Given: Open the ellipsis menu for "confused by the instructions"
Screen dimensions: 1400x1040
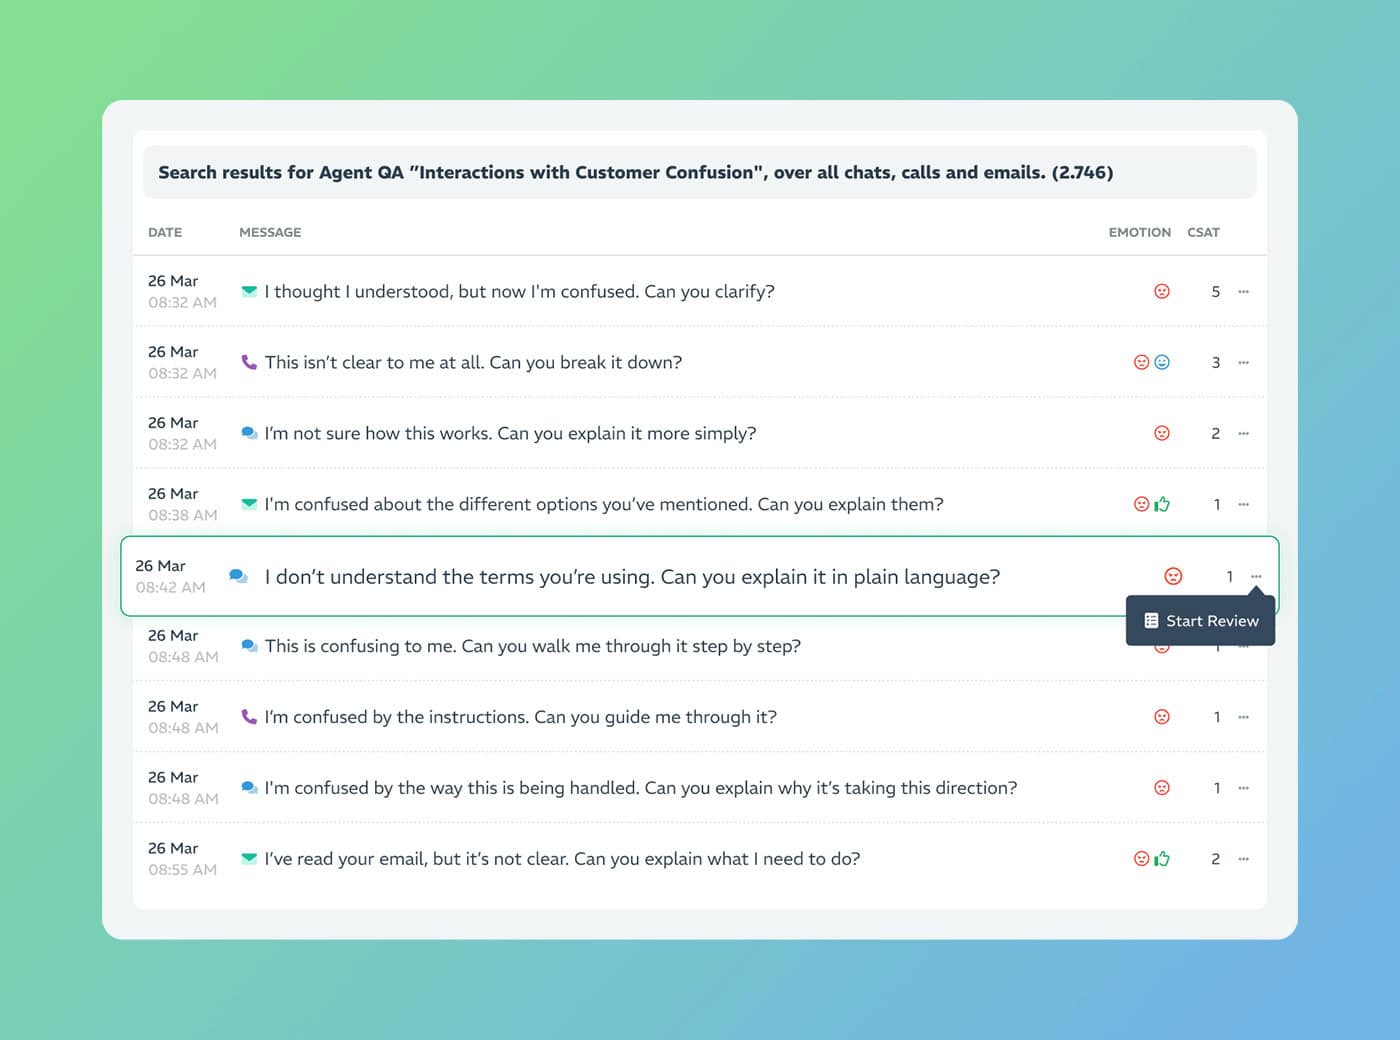Looking at the screenshot, I should point(1244,717).
